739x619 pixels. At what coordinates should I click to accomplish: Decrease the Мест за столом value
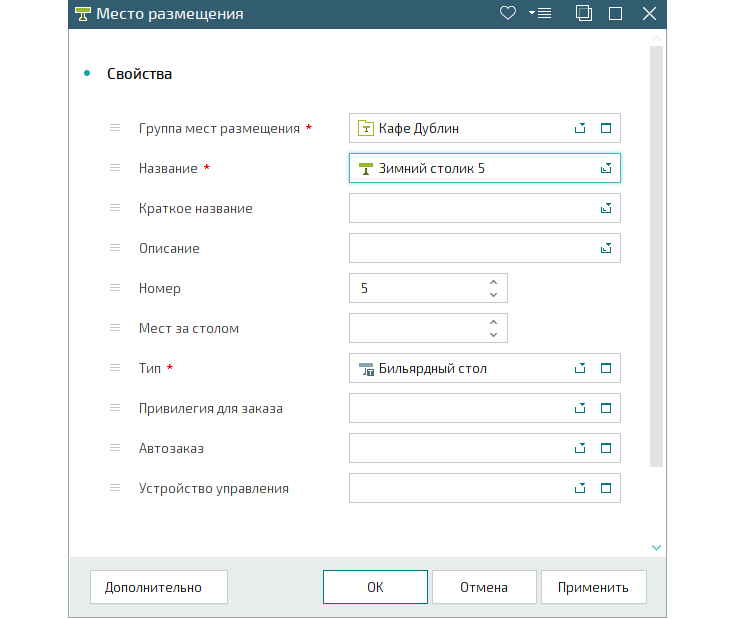point(493,335)
